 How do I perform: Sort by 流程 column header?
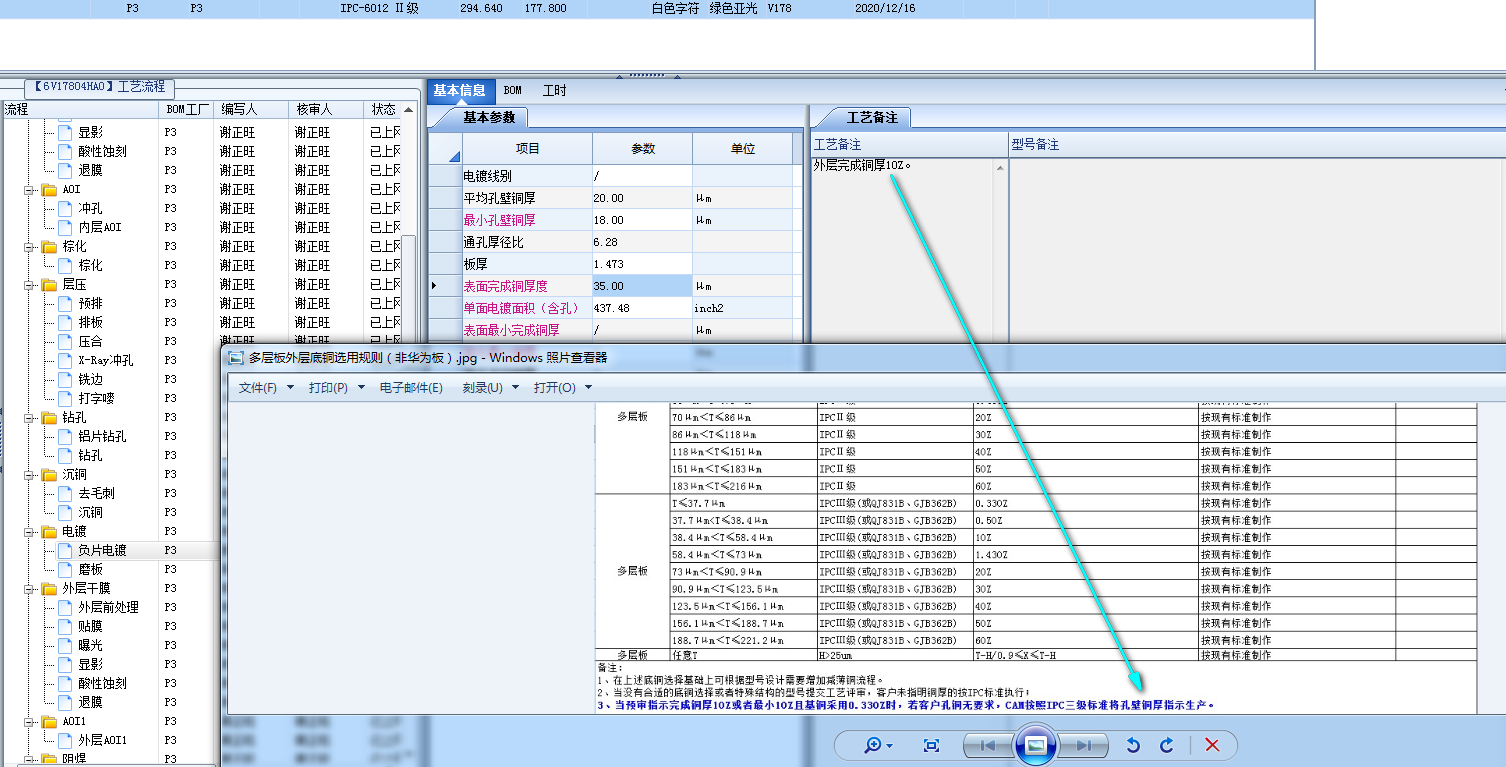79,109
